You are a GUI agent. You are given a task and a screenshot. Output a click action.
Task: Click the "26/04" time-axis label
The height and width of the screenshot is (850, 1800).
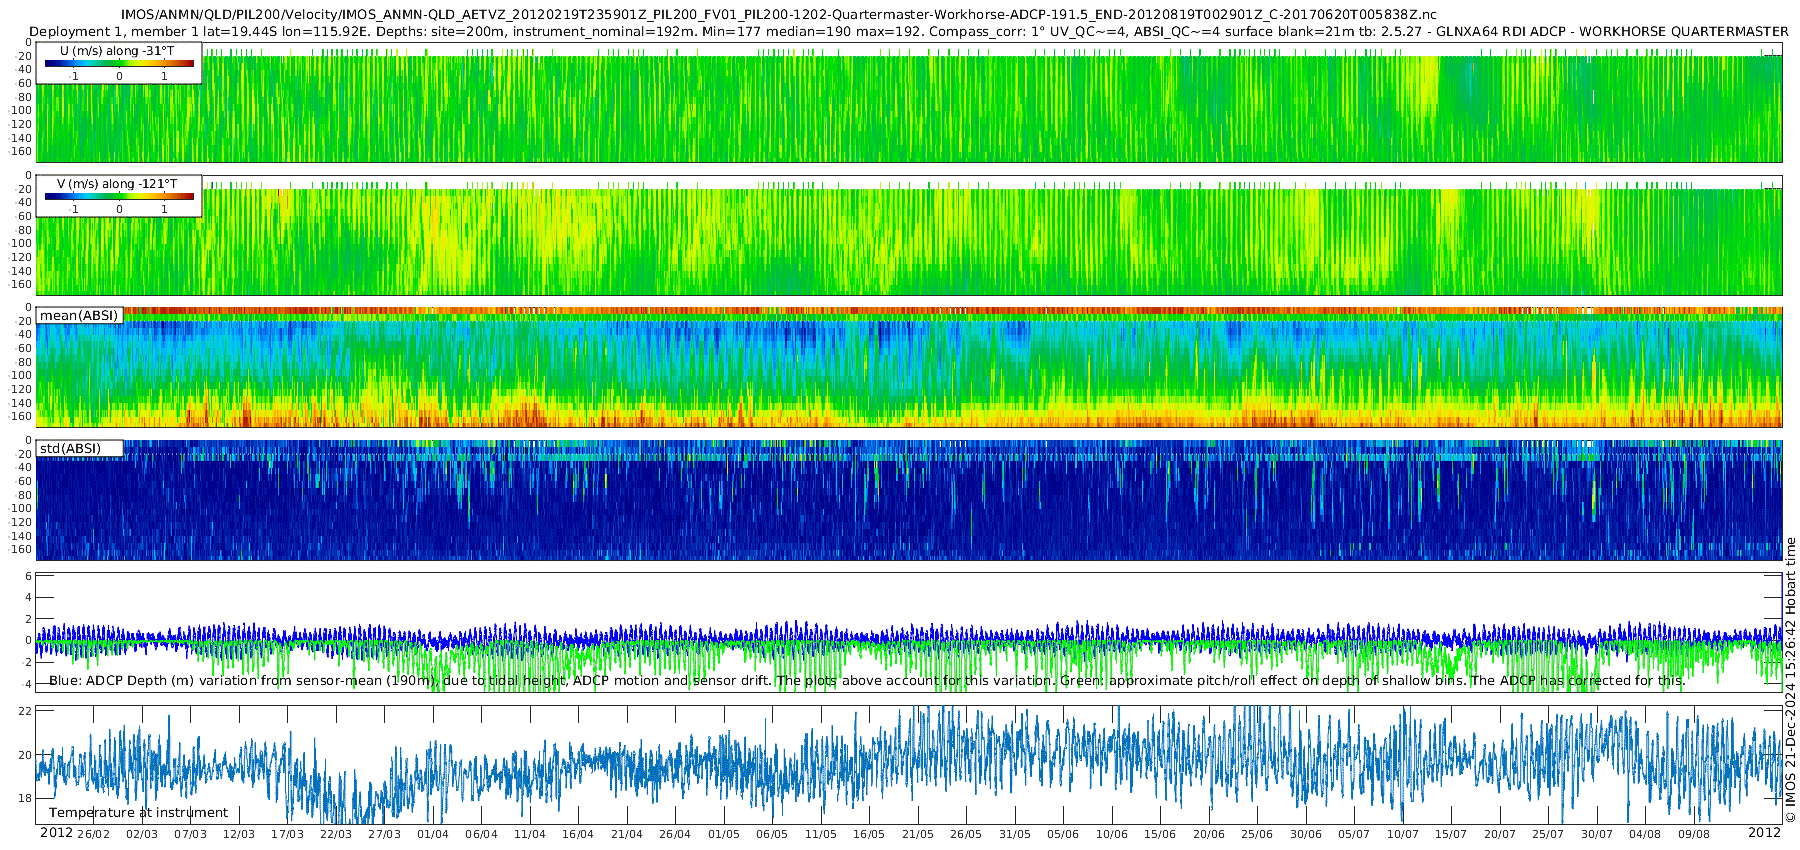tap(675, 835)
